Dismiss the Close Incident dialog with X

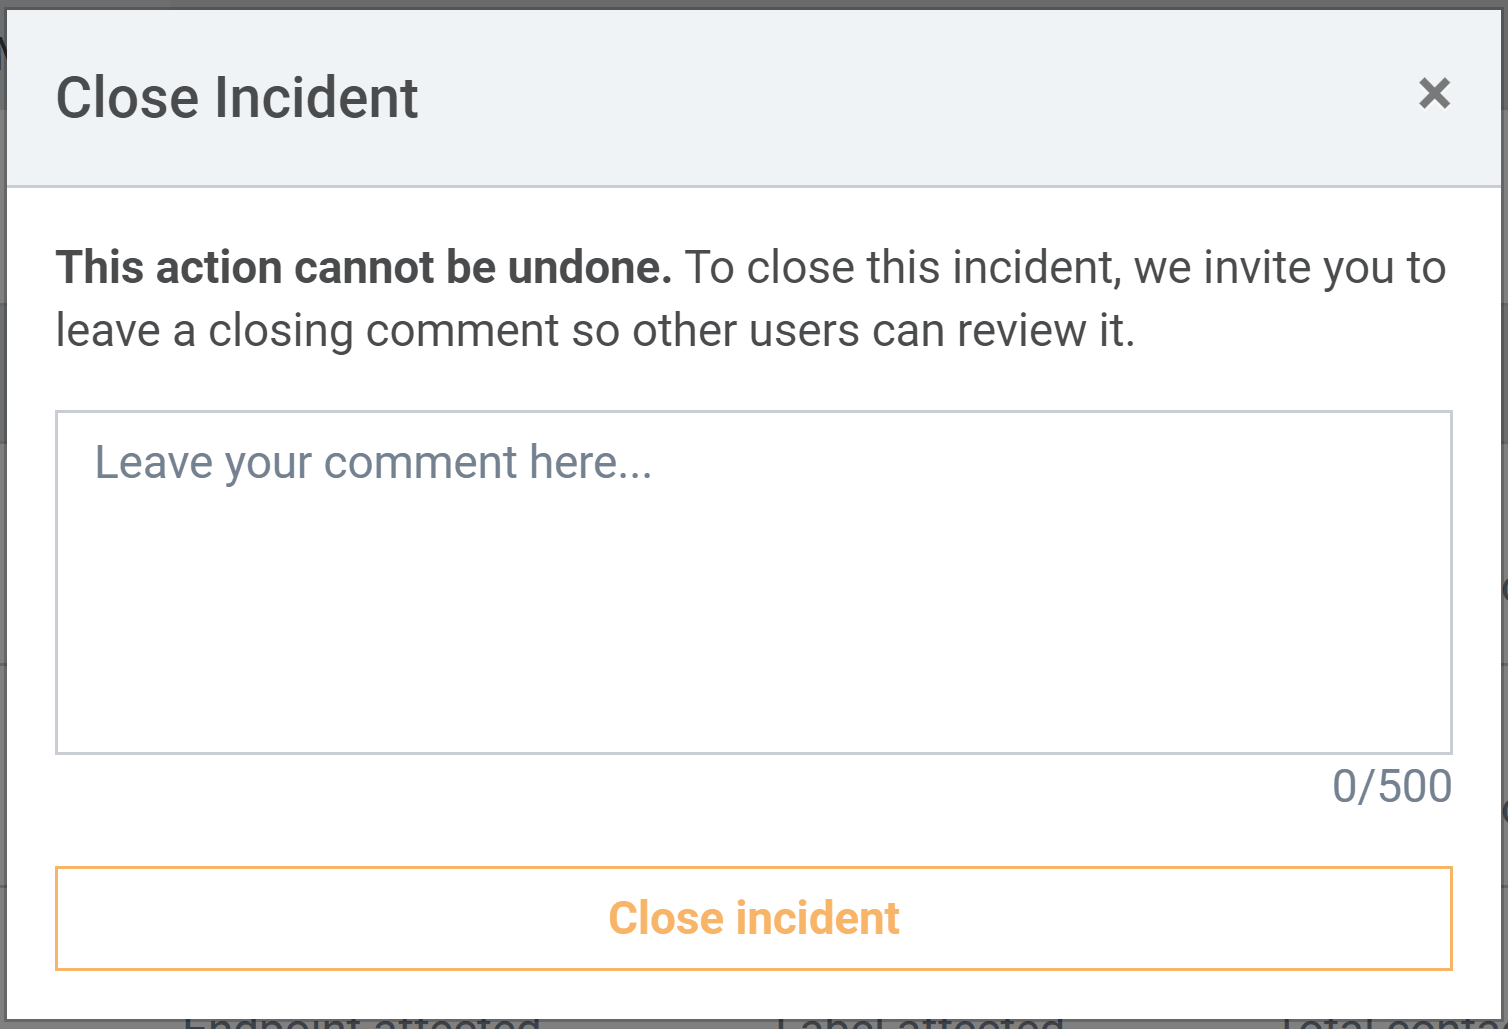tap(1434, 94)
